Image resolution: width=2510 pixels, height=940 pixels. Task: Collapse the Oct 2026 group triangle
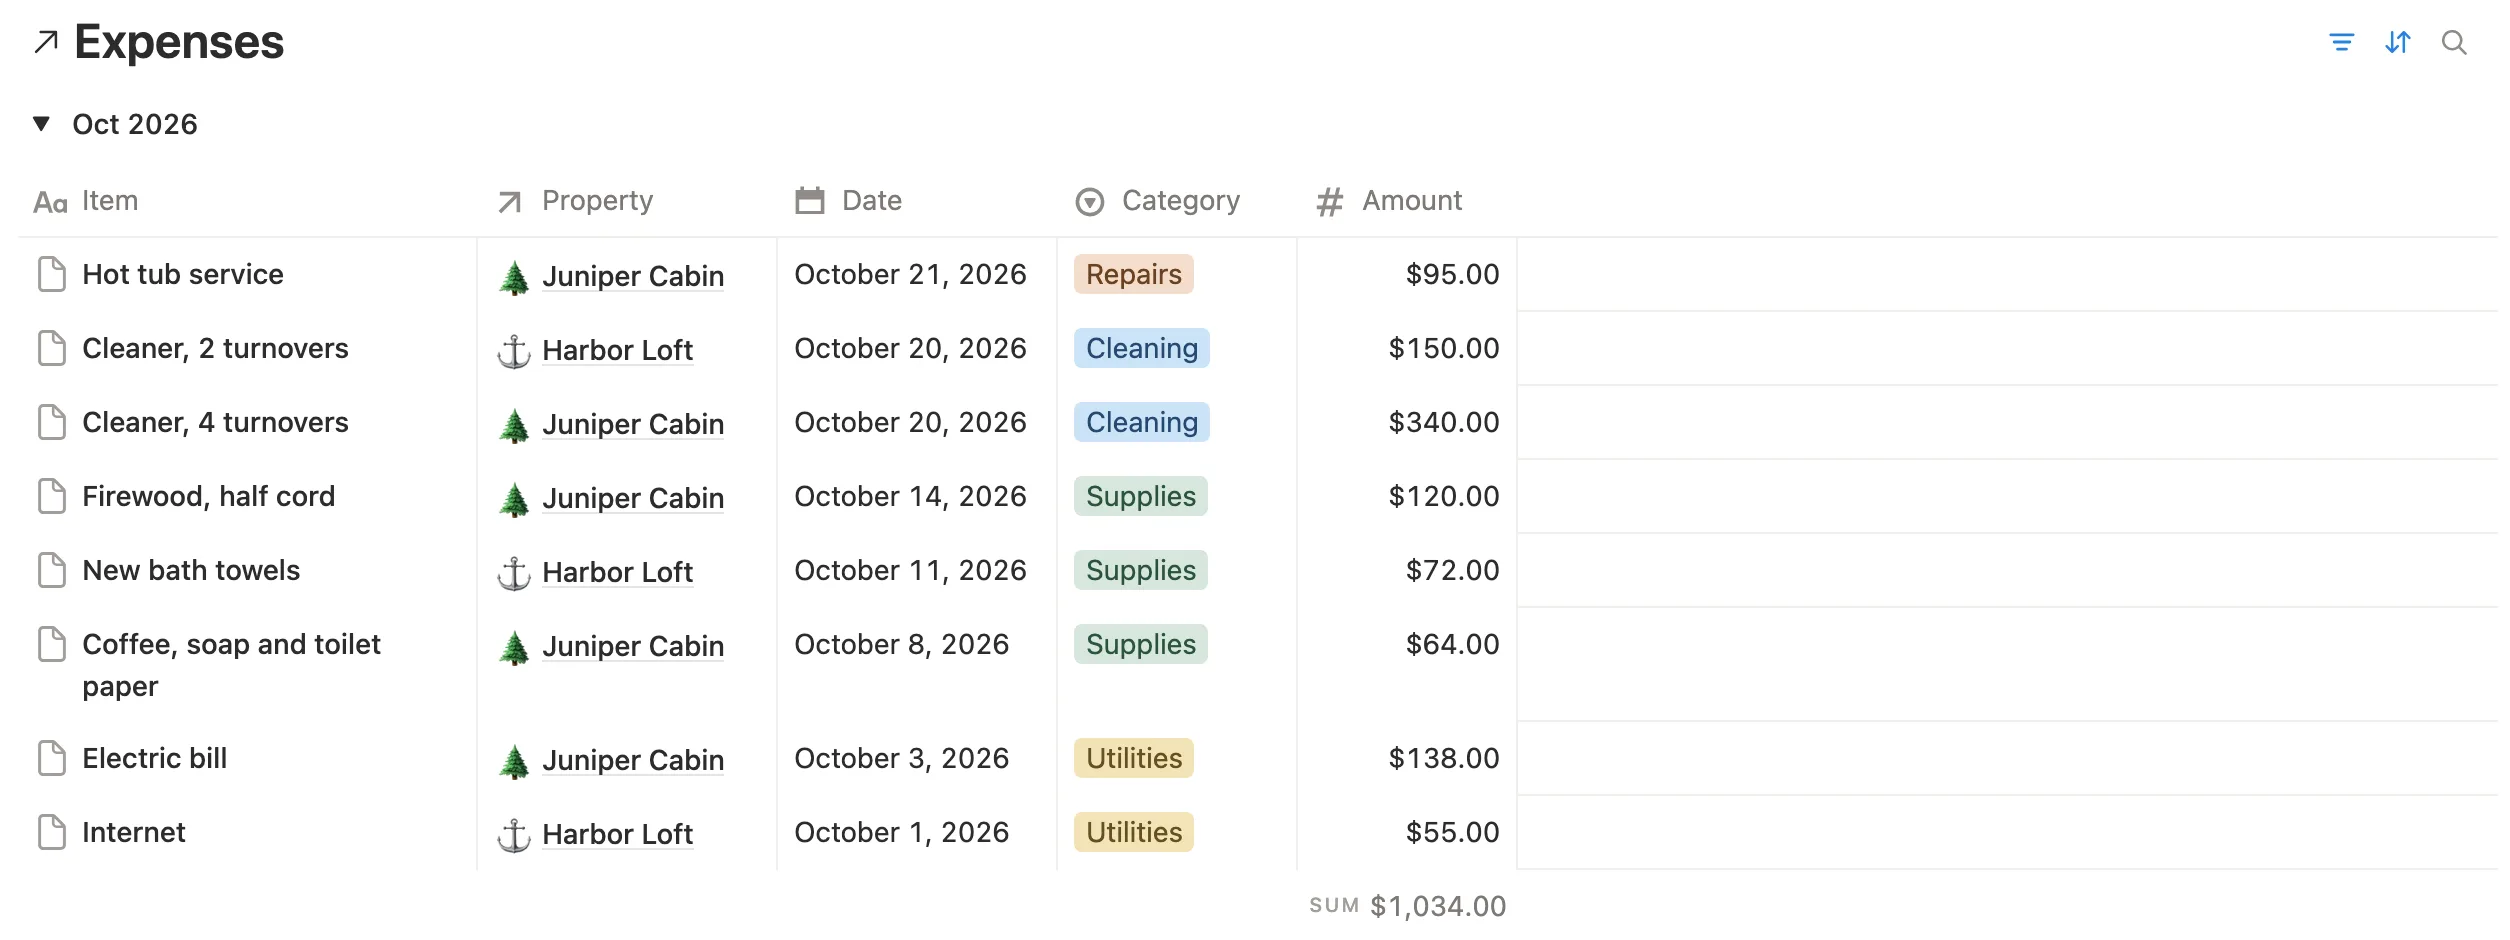point(41,124)
